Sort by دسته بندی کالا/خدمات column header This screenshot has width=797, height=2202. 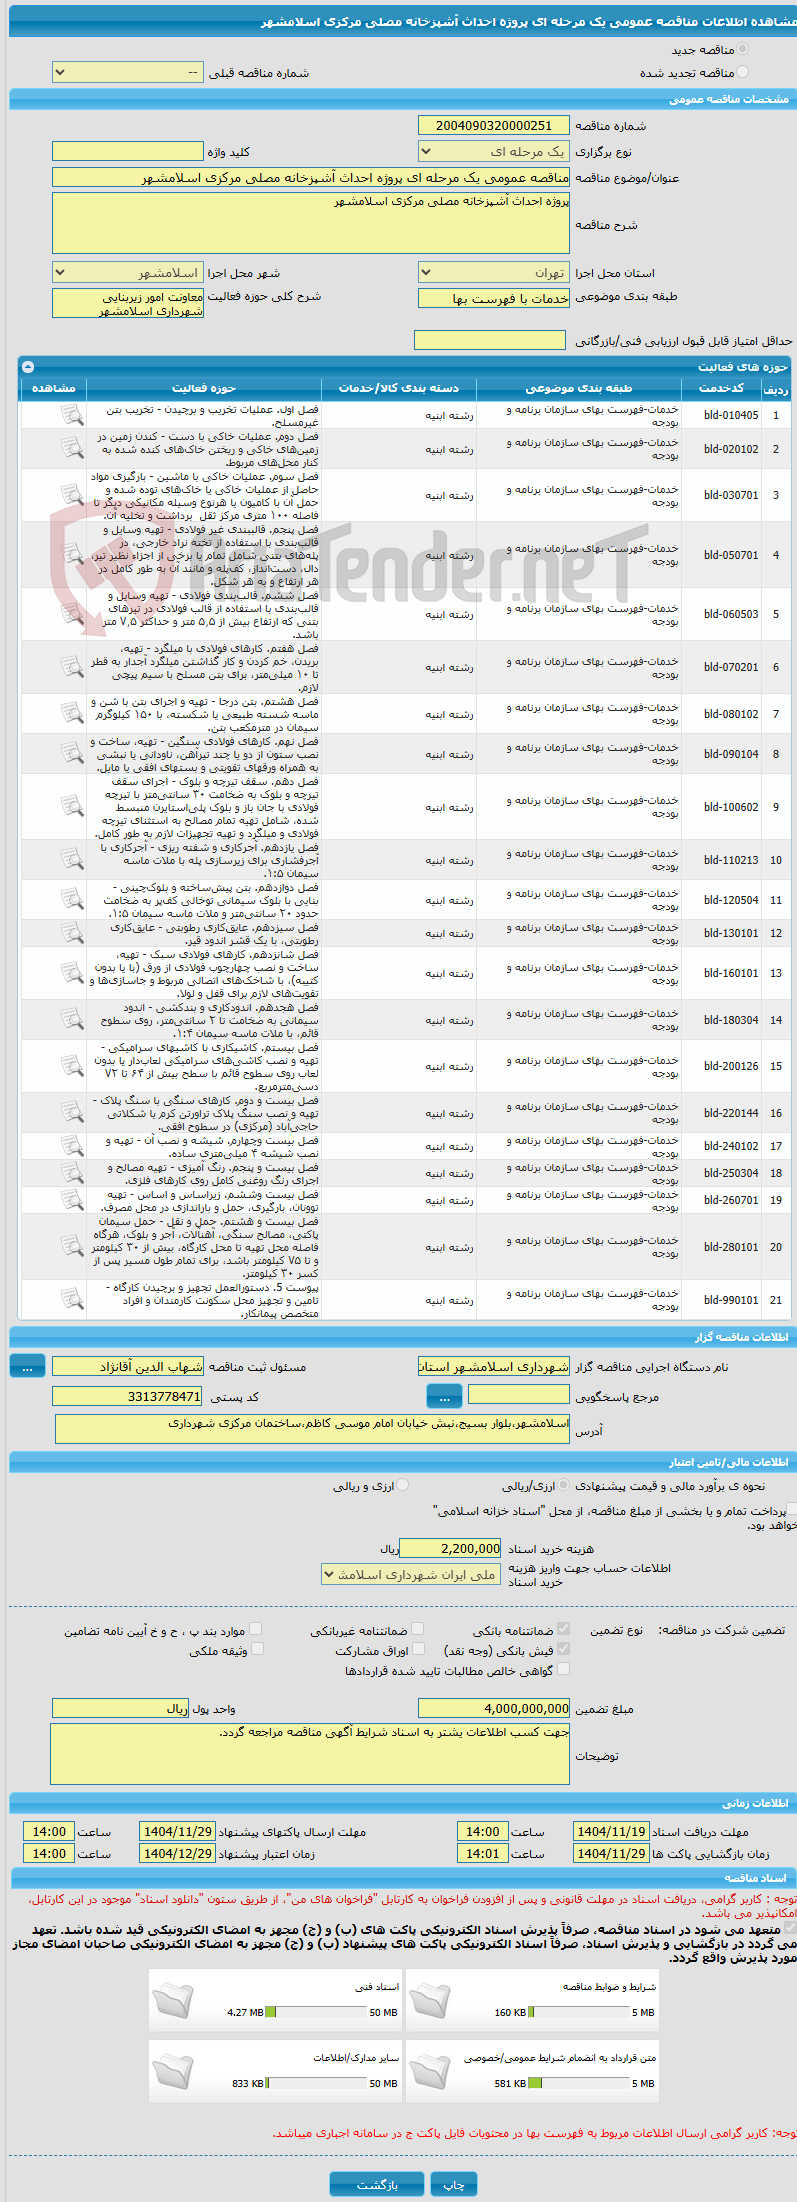(399, 388)
